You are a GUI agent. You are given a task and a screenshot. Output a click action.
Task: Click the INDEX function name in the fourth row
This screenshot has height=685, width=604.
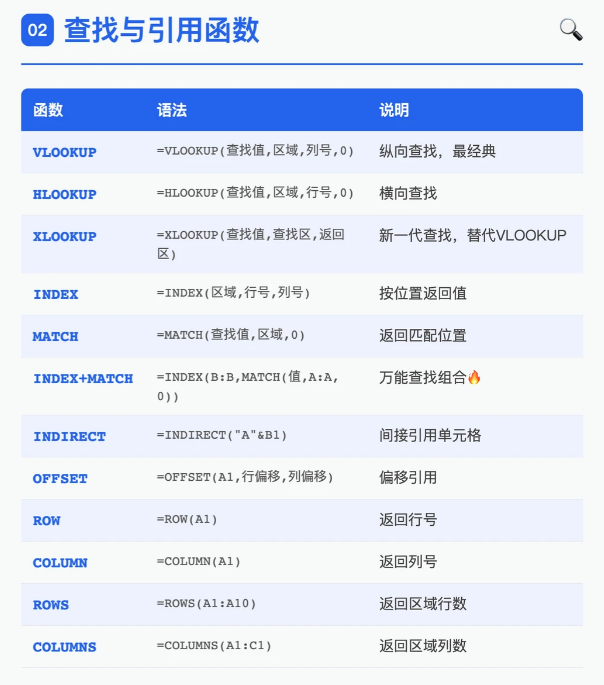55,294
